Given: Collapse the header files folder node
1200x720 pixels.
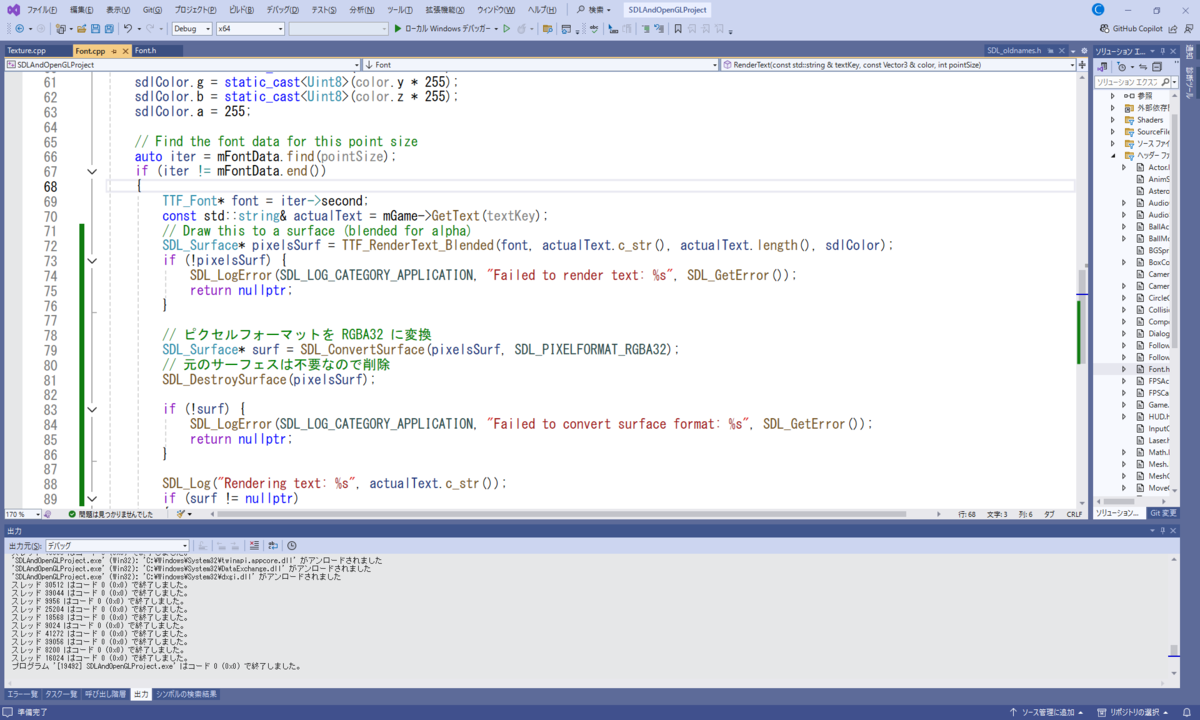Looking at the screenshot, I should [1112, 156].
